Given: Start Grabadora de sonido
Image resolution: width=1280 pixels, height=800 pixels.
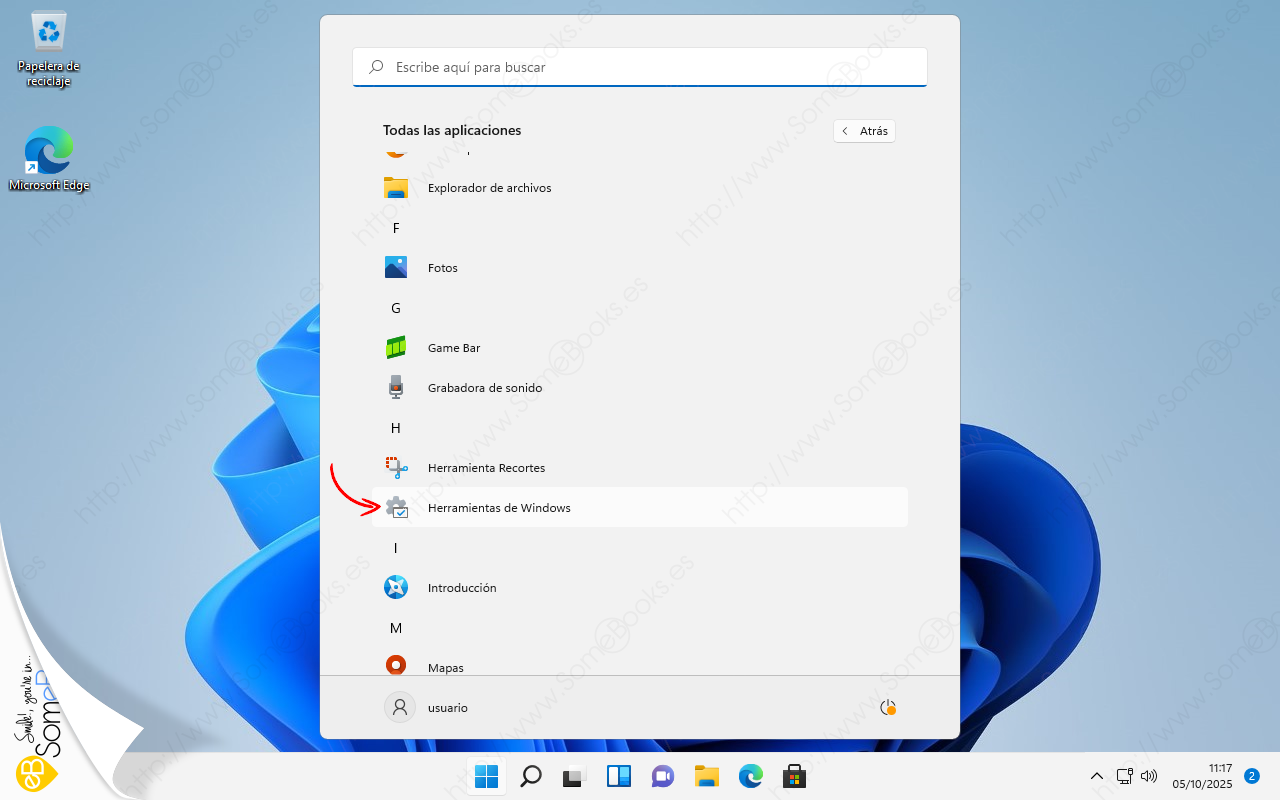Looking at the screenshot, I should point(484,388).
